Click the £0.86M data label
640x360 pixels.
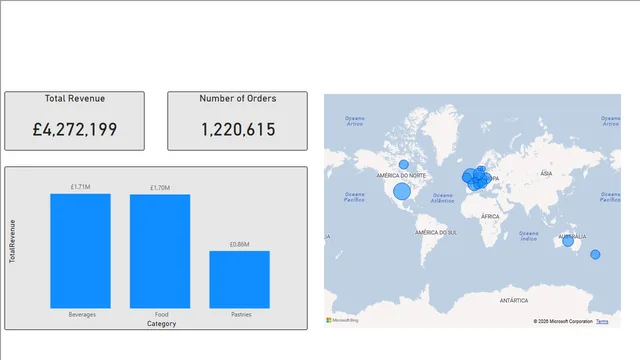pyautogui.click(x=240, y=244)
